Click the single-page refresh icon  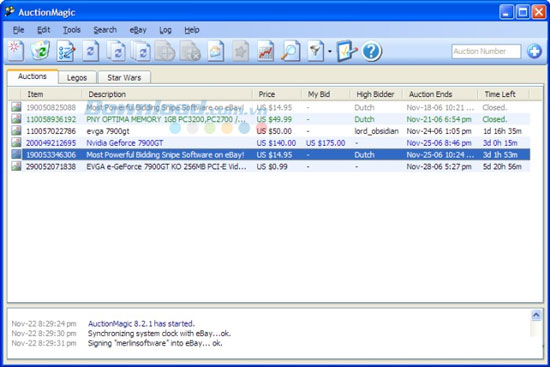(x=90, y=51)
